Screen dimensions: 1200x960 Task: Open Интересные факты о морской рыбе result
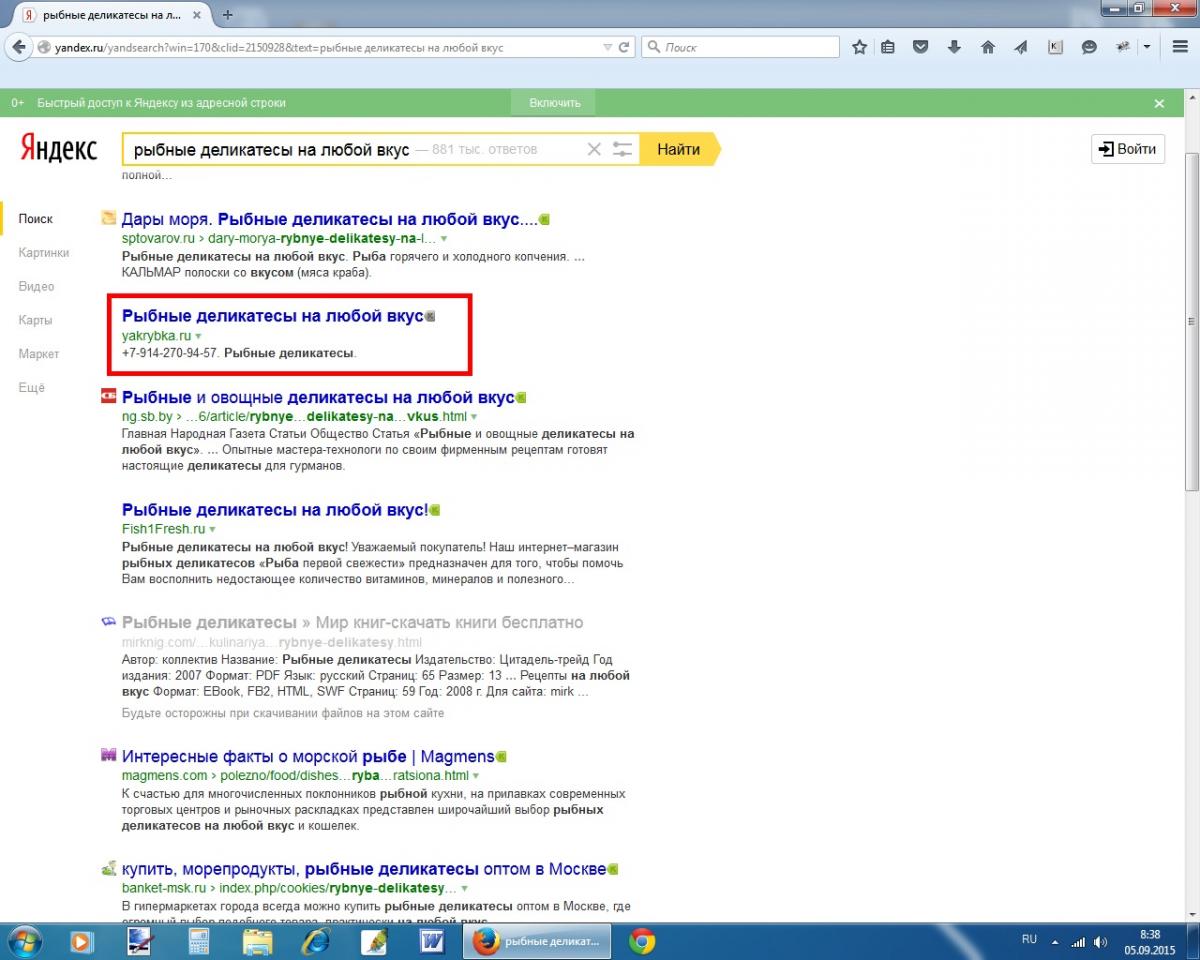pyautogui.click(x=308, y=756)
